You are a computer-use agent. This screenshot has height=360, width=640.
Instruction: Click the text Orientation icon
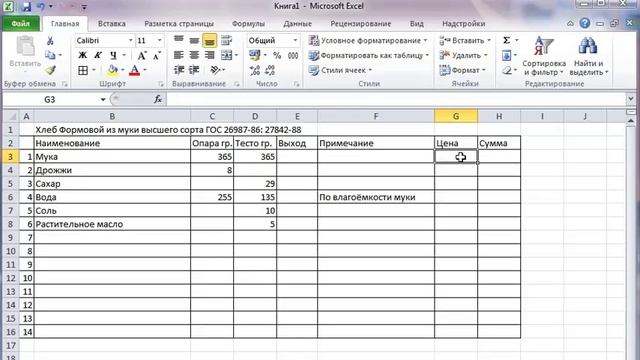pyautogui.click(x=215, y=70)
